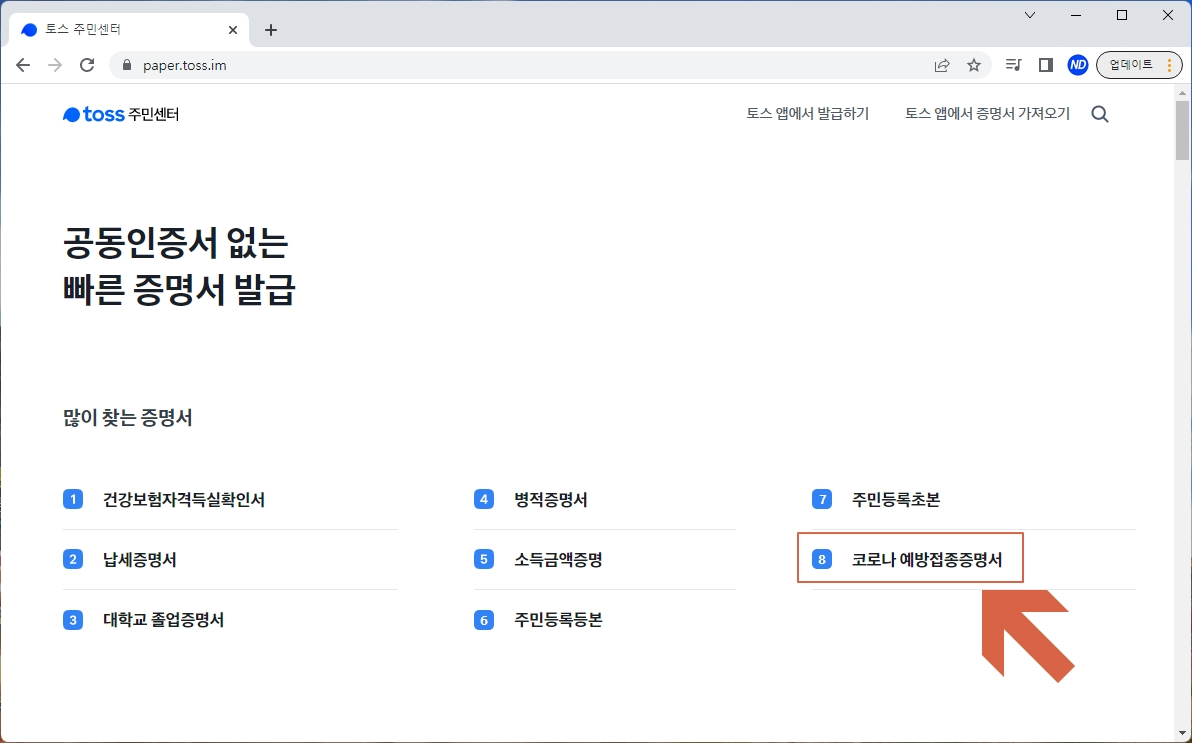Open 토스 앱에서 증명서 가져오기 menu link
Image resolution: width=1192 pixels, height=743 pixels.
[987, 114]
